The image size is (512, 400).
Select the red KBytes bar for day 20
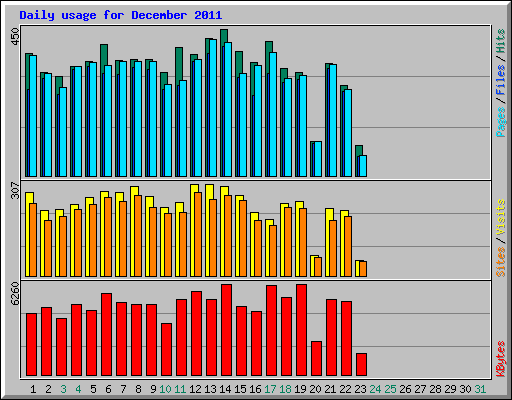pyautogui.click(x=316, y=359)
